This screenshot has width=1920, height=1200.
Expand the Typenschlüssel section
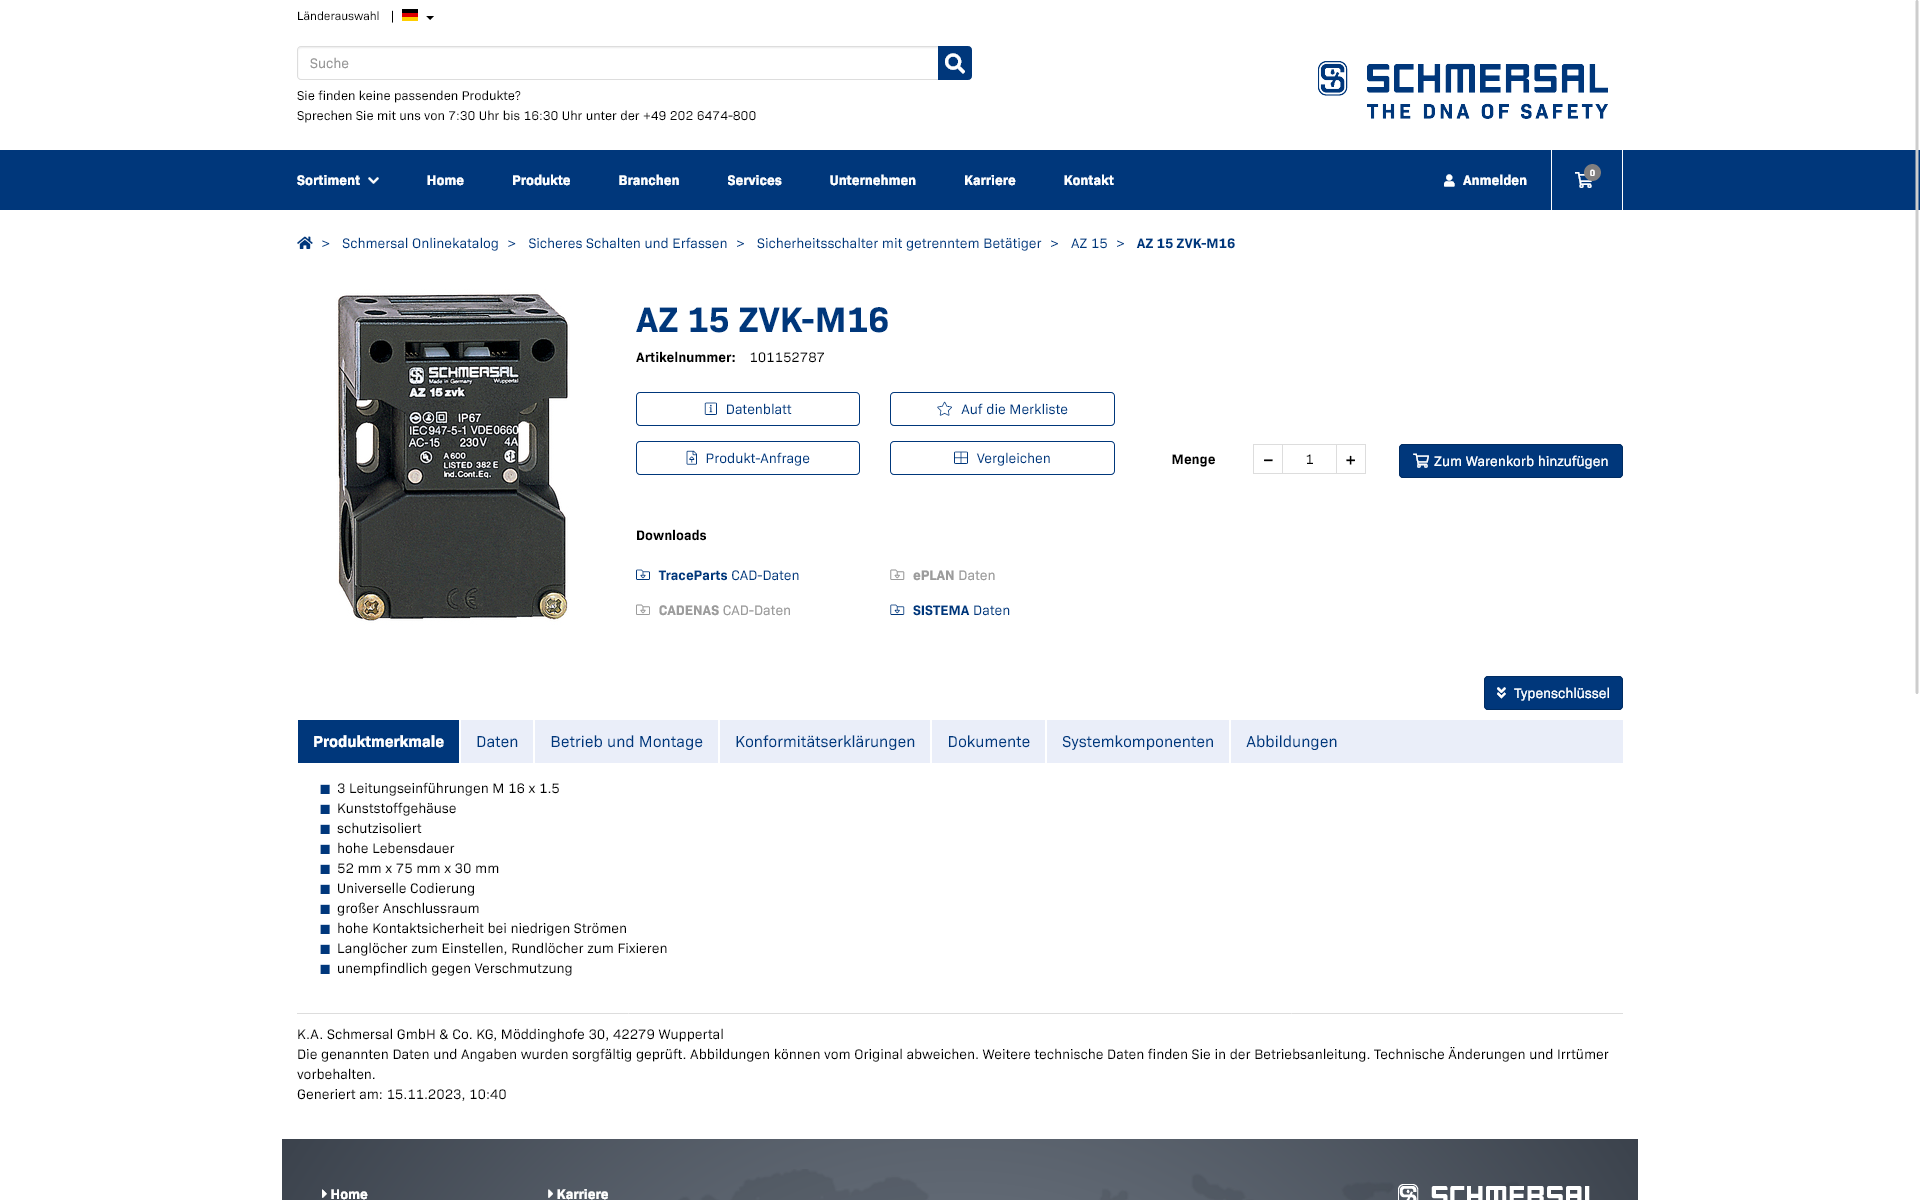pyautogui.click(x=1553, y=693)
